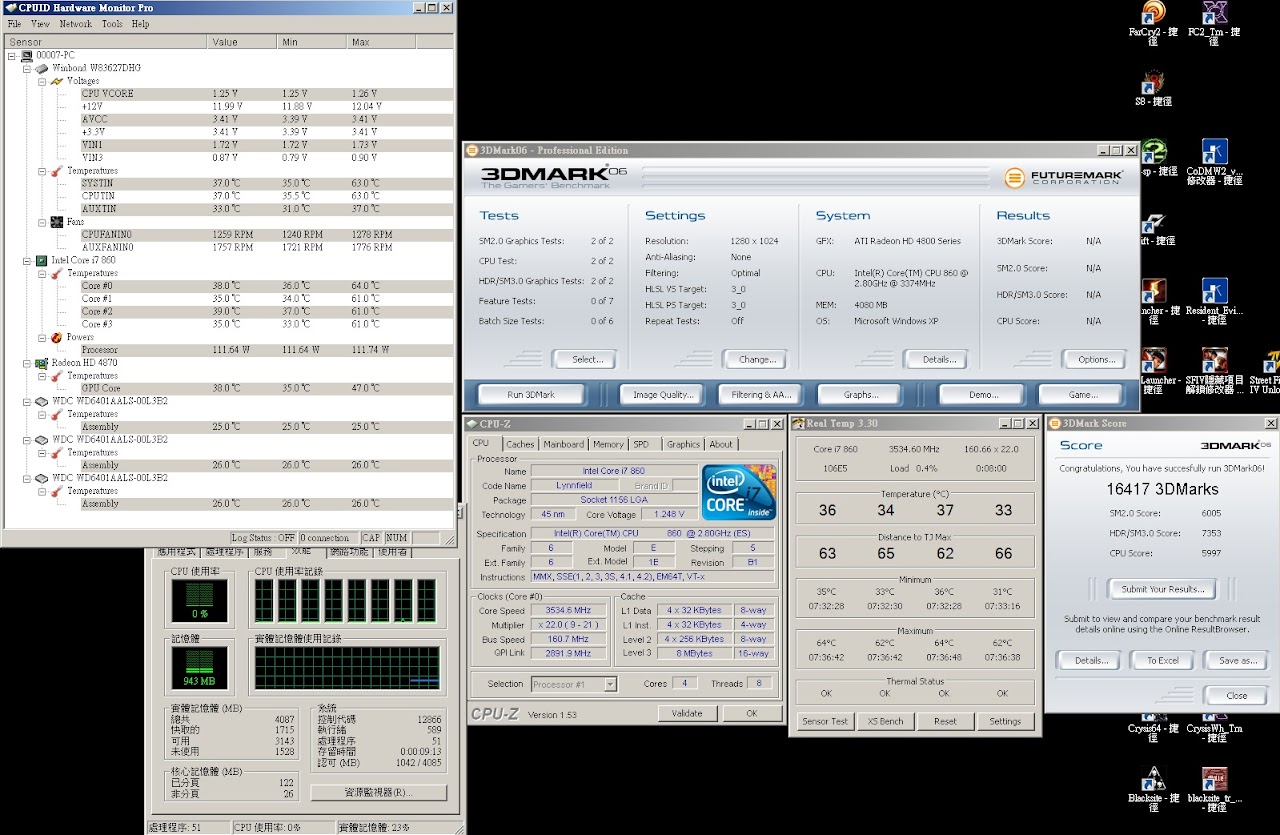The image size is (1280, 835).
Task: Click Submit Your Results... in 3DMark Score
Action: click(1162, 589)
